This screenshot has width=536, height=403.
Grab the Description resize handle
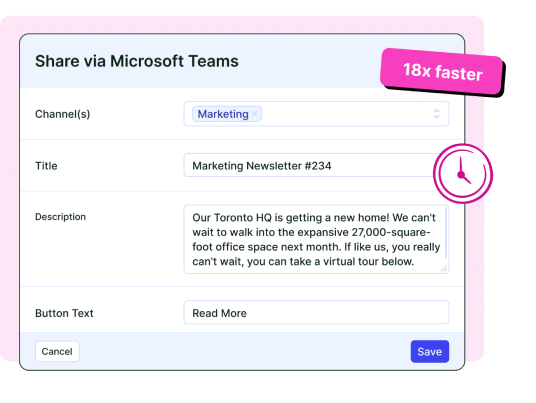[444, 269]
